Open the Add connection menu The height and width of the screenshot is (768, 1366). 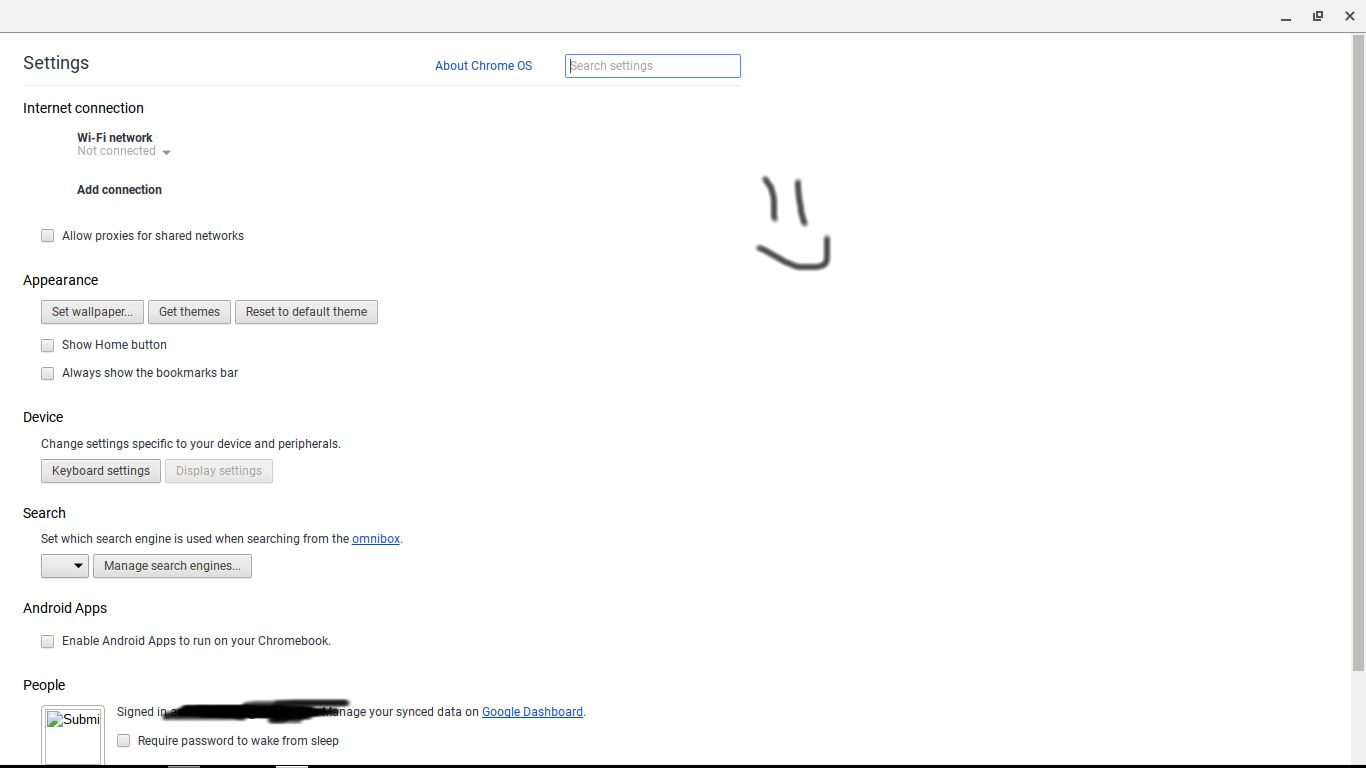119,190
